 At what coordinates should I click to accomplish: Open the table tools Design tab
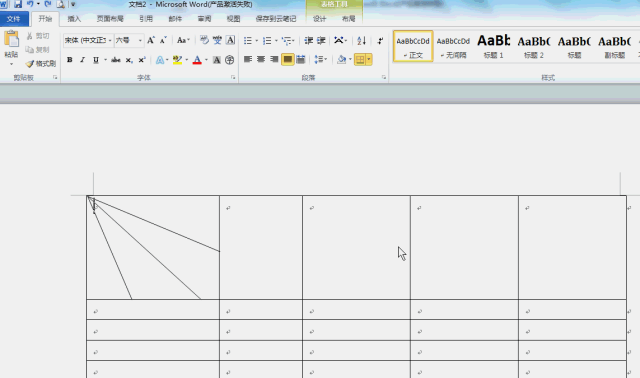(x=320, y=19)
